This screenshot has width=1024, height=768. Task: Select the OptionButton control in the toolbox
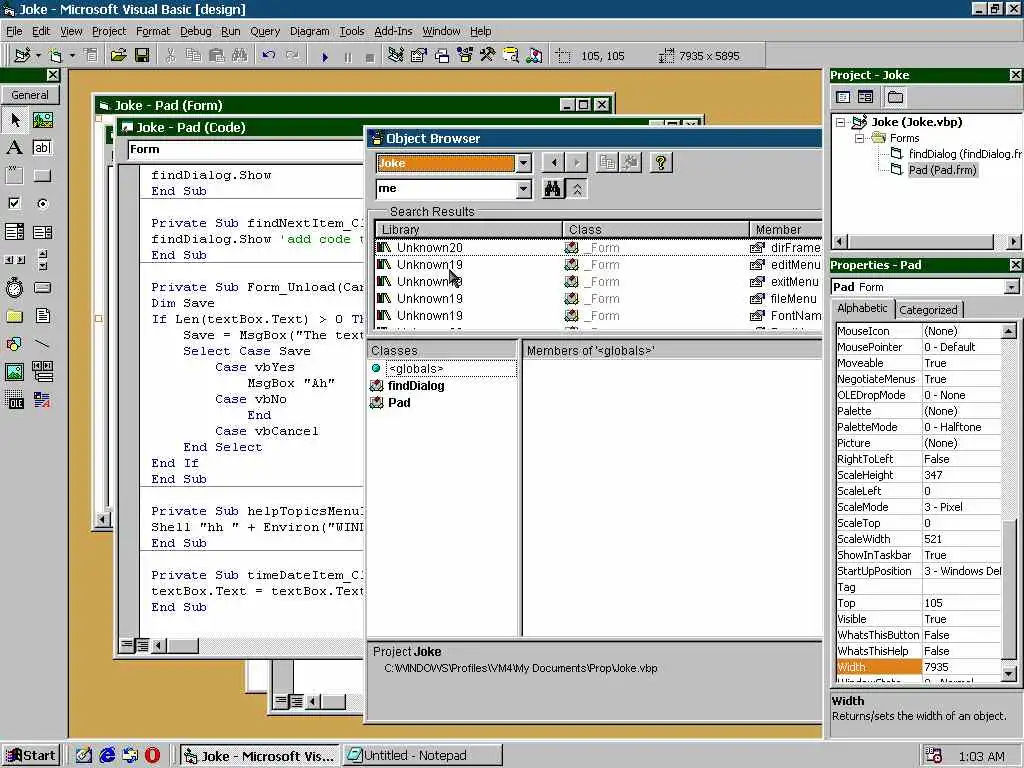tap(42, 204)
